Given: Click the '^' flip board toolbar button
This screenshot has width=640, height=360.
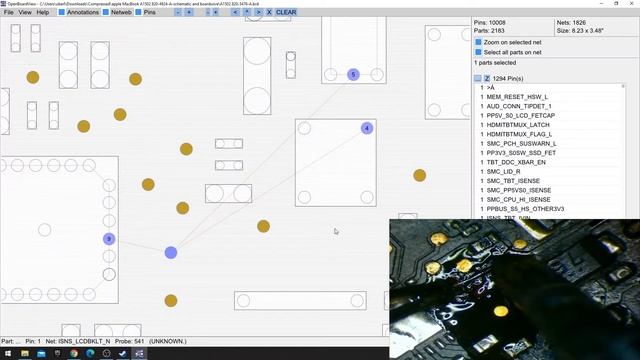Looking at the screenshot, I should coord(247,12).
